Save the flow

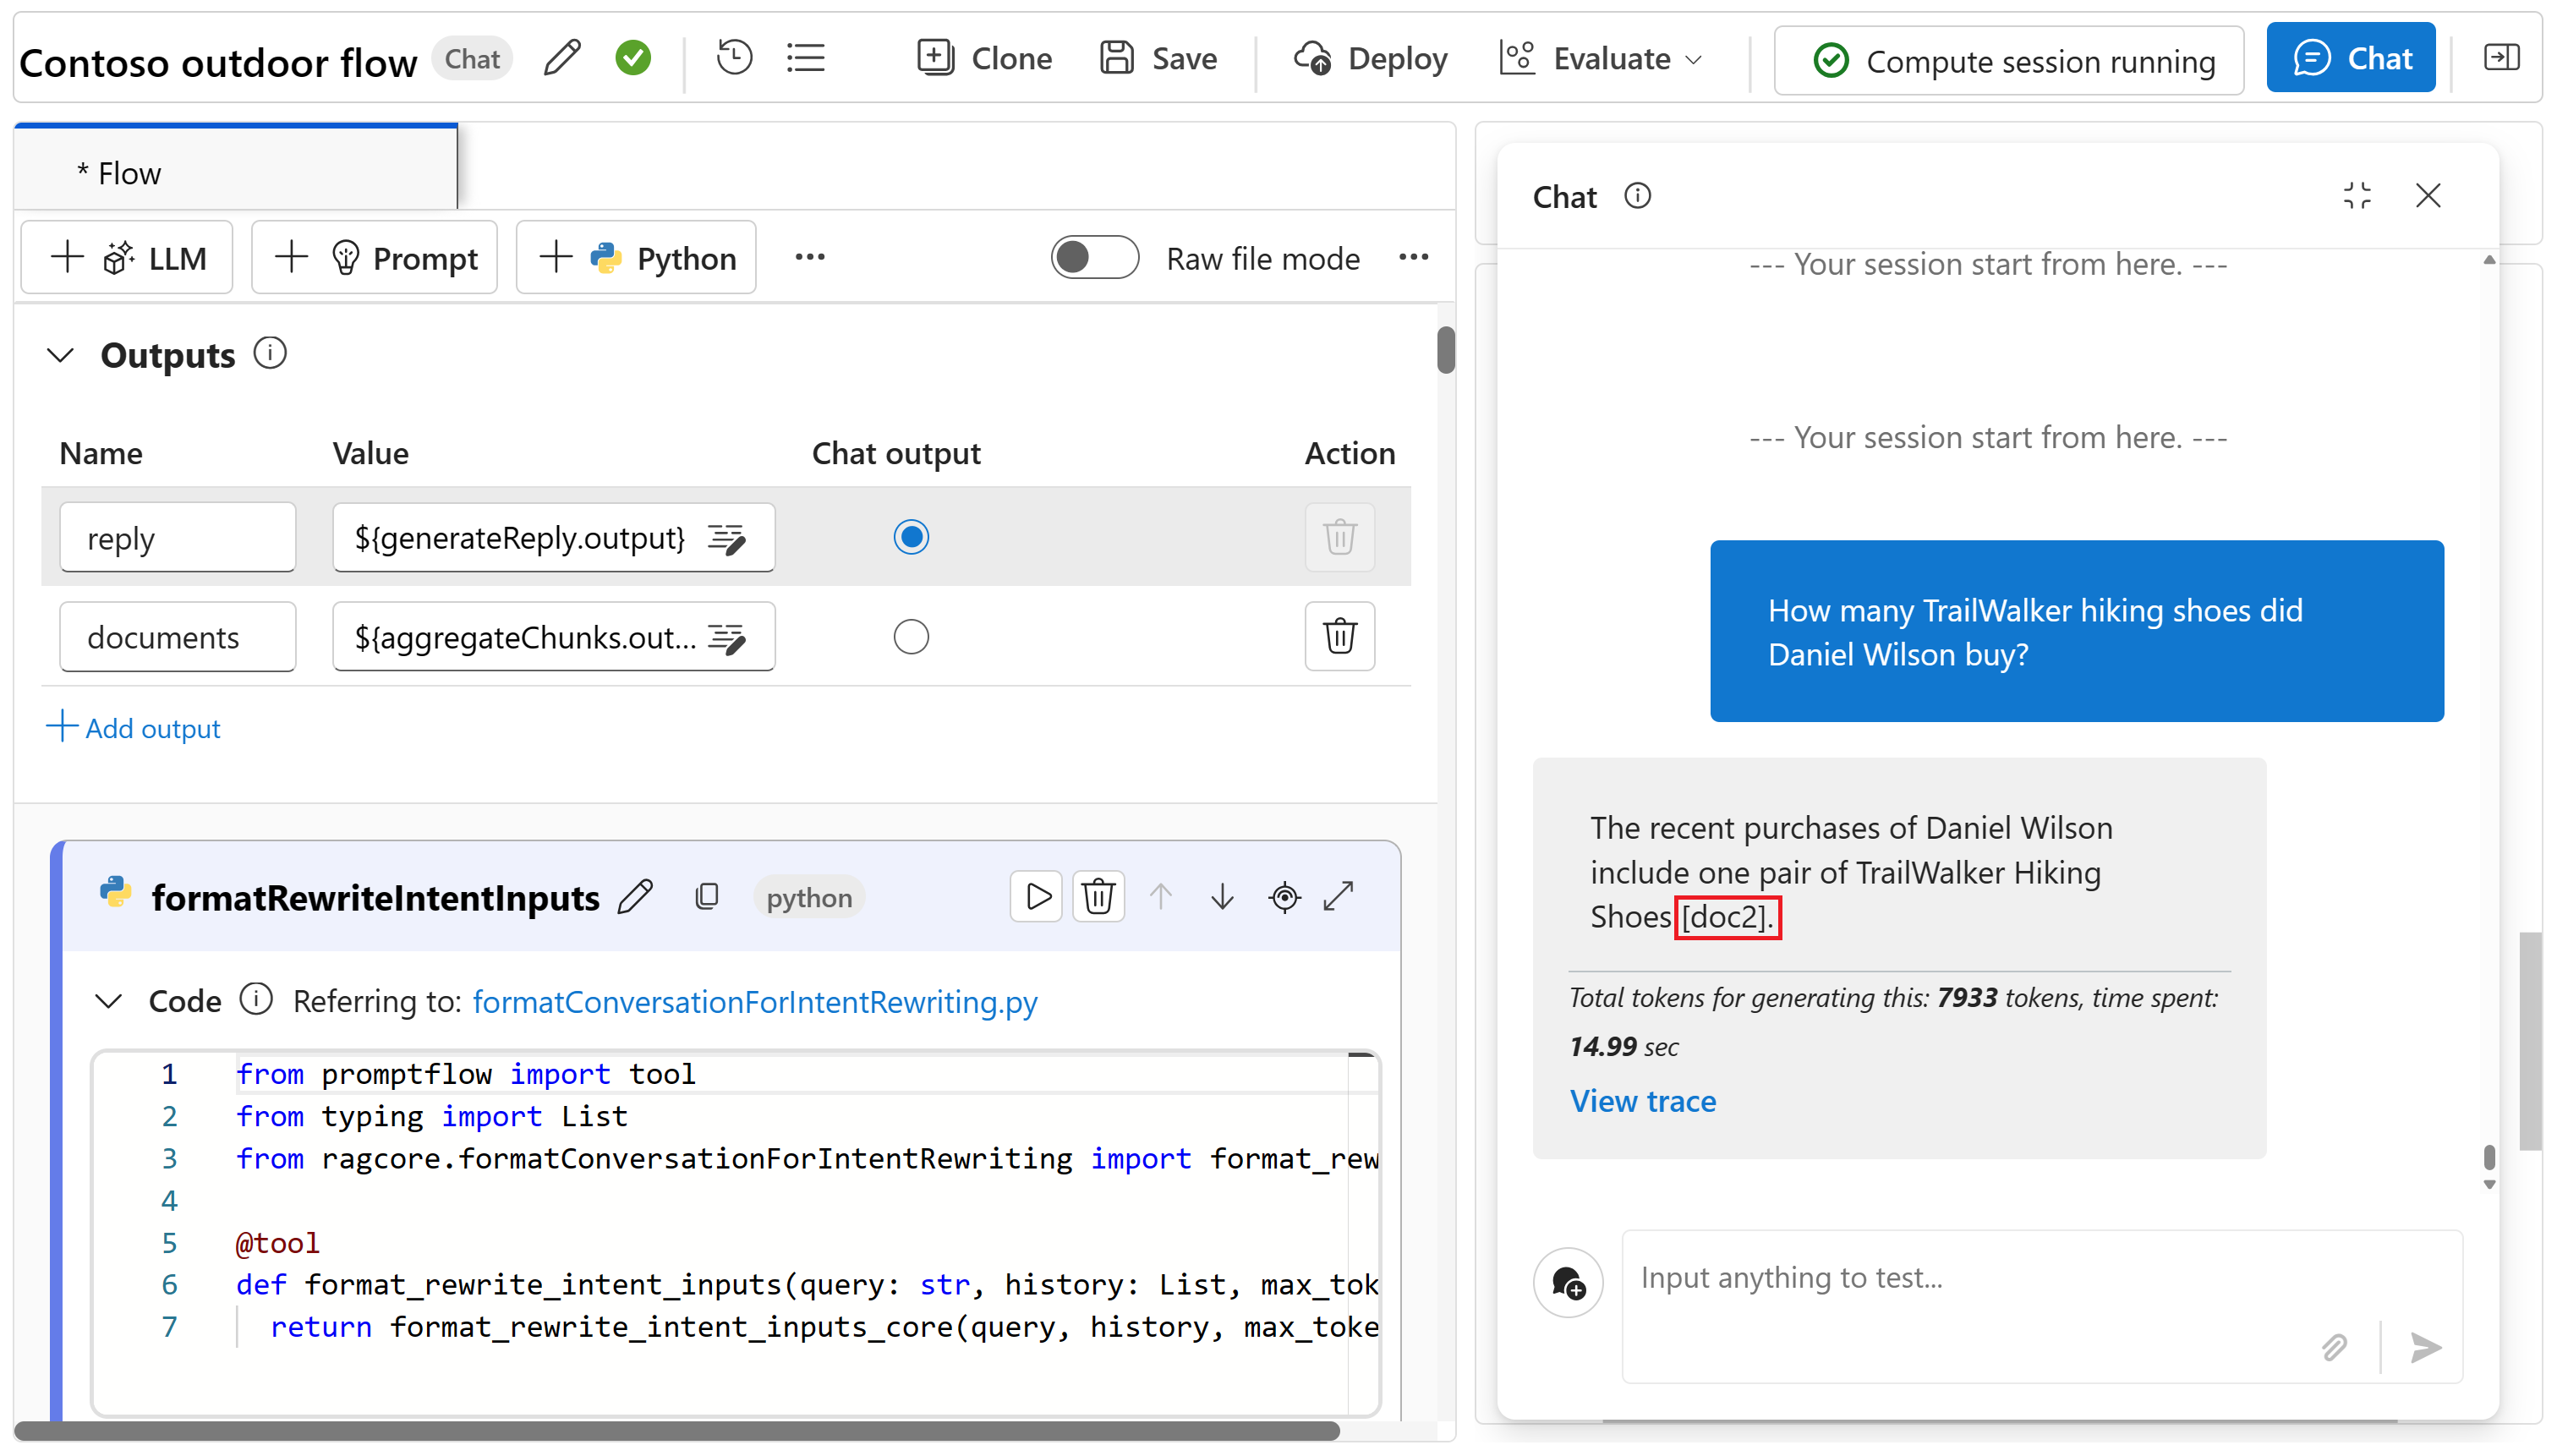coord(1158,58)
